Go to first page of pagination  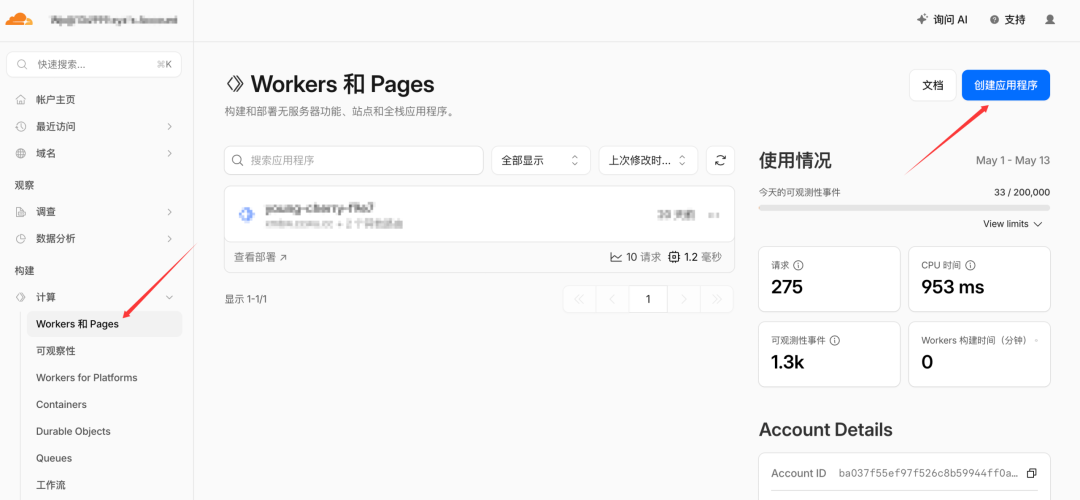point(579,299)
